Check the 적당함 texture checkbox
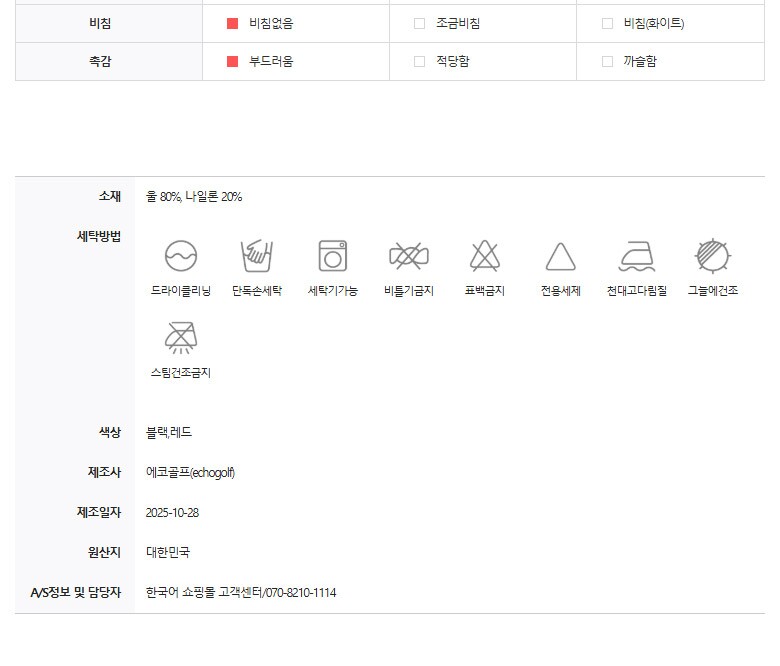The width and height of the screenshot is (780, 666). tap(420, 61)
